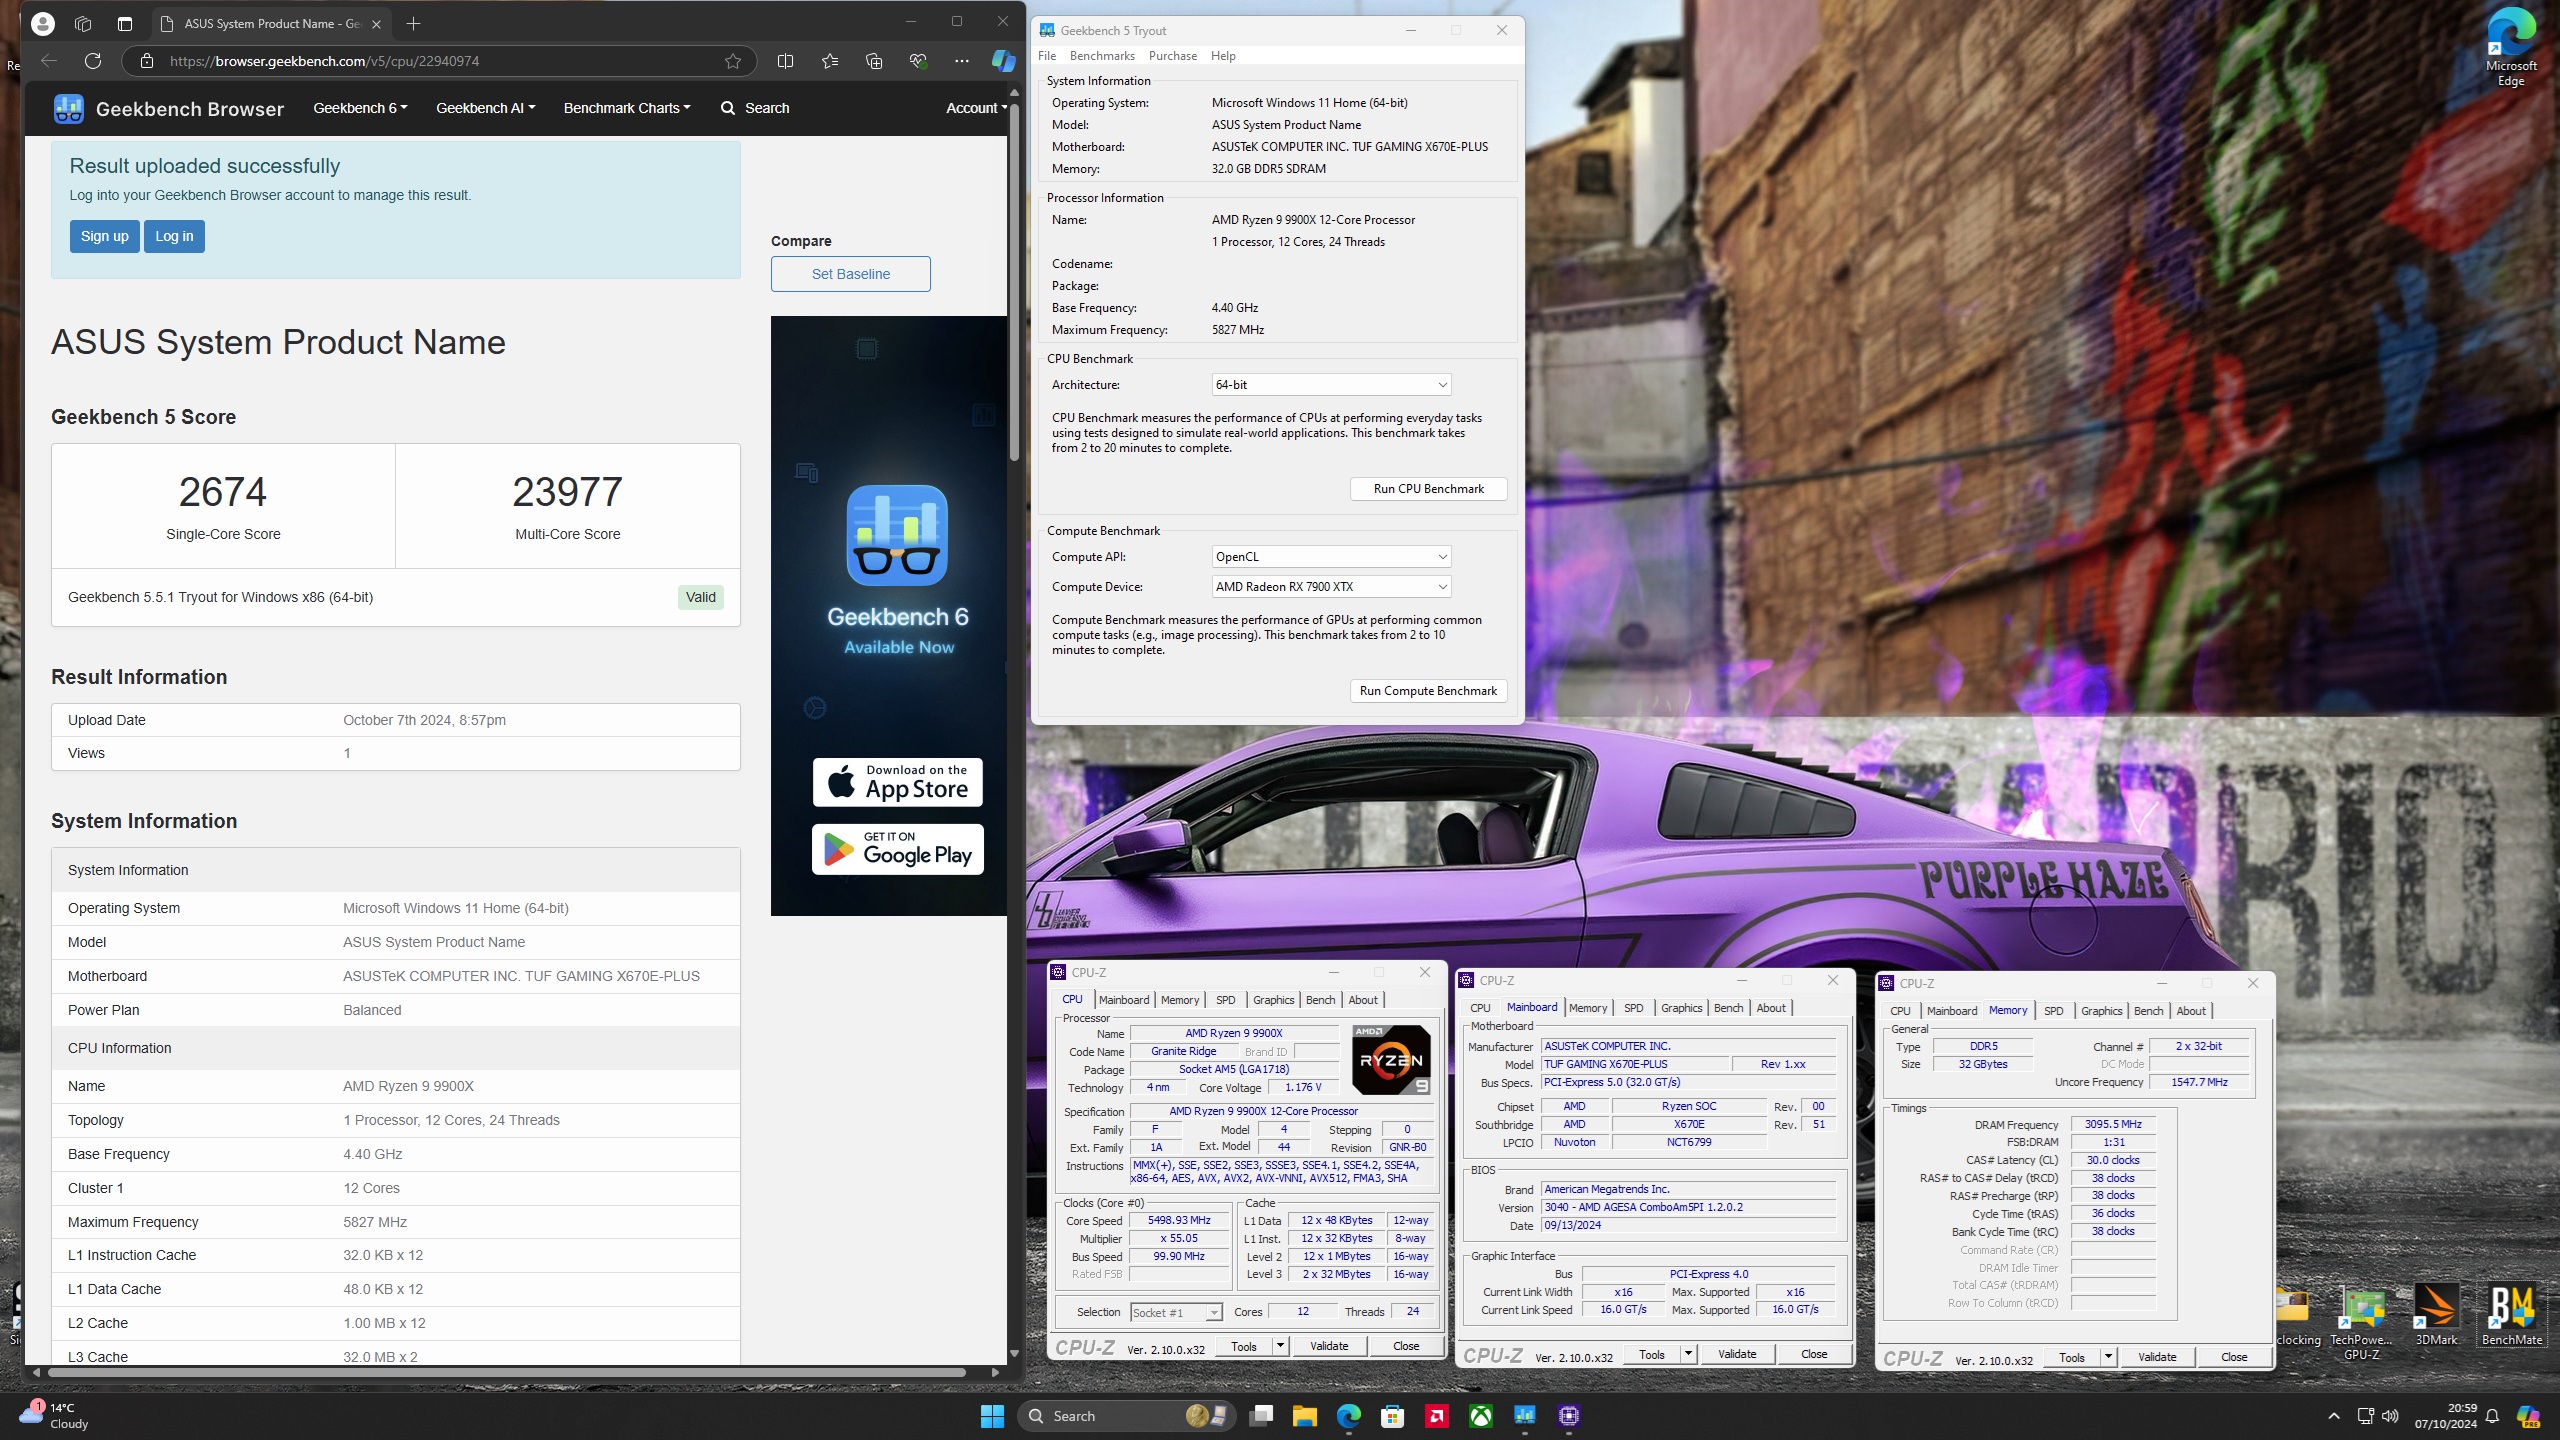Open AMD Software from the taskbar

click(1437, 1416)
